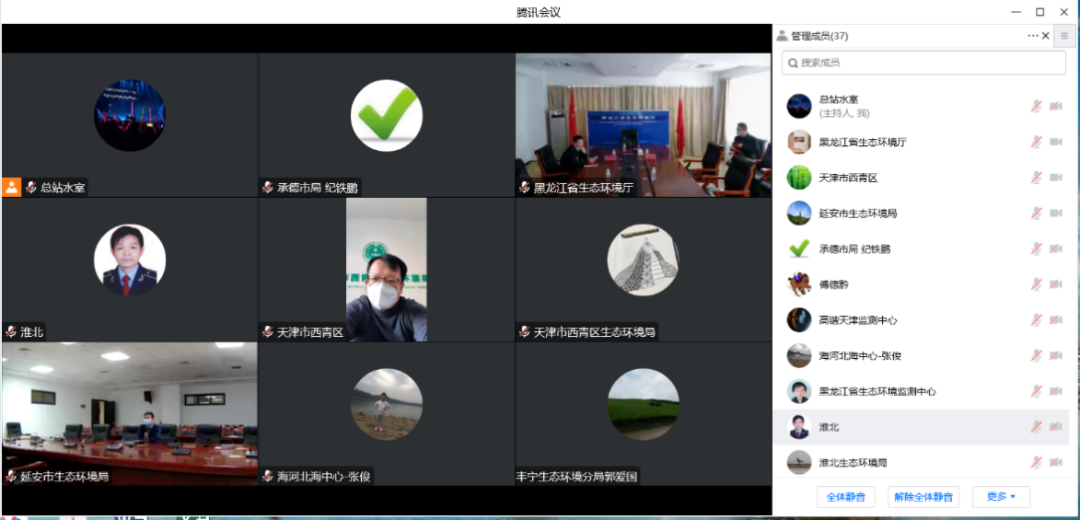Screen dimensions: 1080x520
Task: Toggle microphone of 高喆天津监测中心 in list
Action: click(1036, 320)
